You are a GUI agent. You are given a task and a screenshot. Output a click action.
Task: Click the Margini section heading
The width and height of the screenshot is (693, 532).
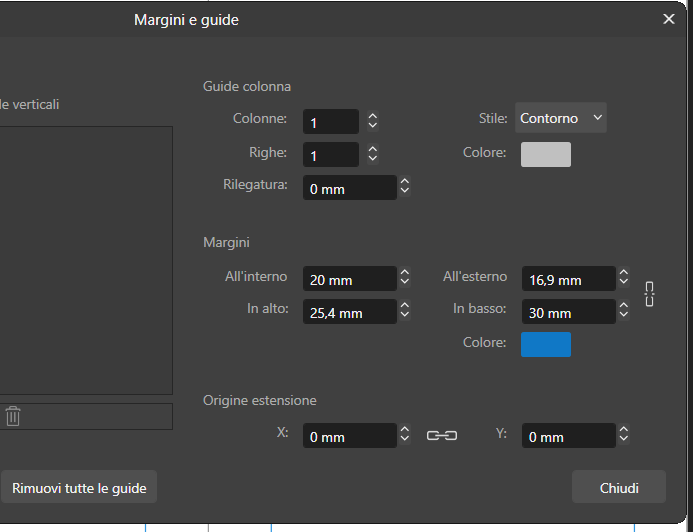[226, 242]
